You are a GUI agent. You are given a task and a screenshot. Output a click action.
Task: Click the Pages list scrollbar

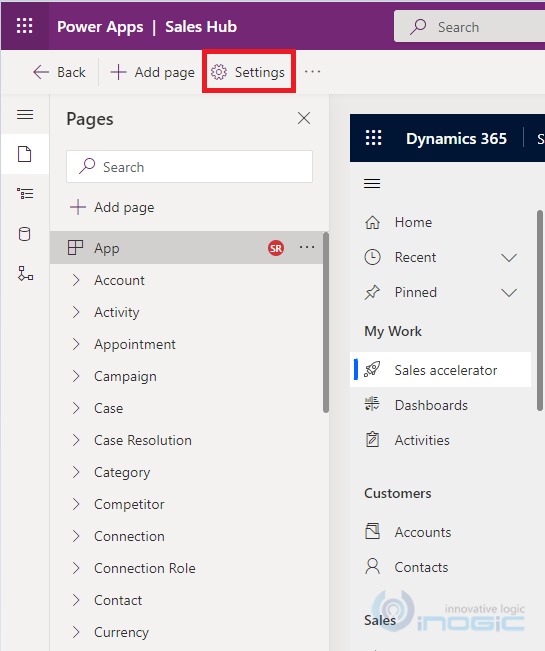tap(326, 323)
